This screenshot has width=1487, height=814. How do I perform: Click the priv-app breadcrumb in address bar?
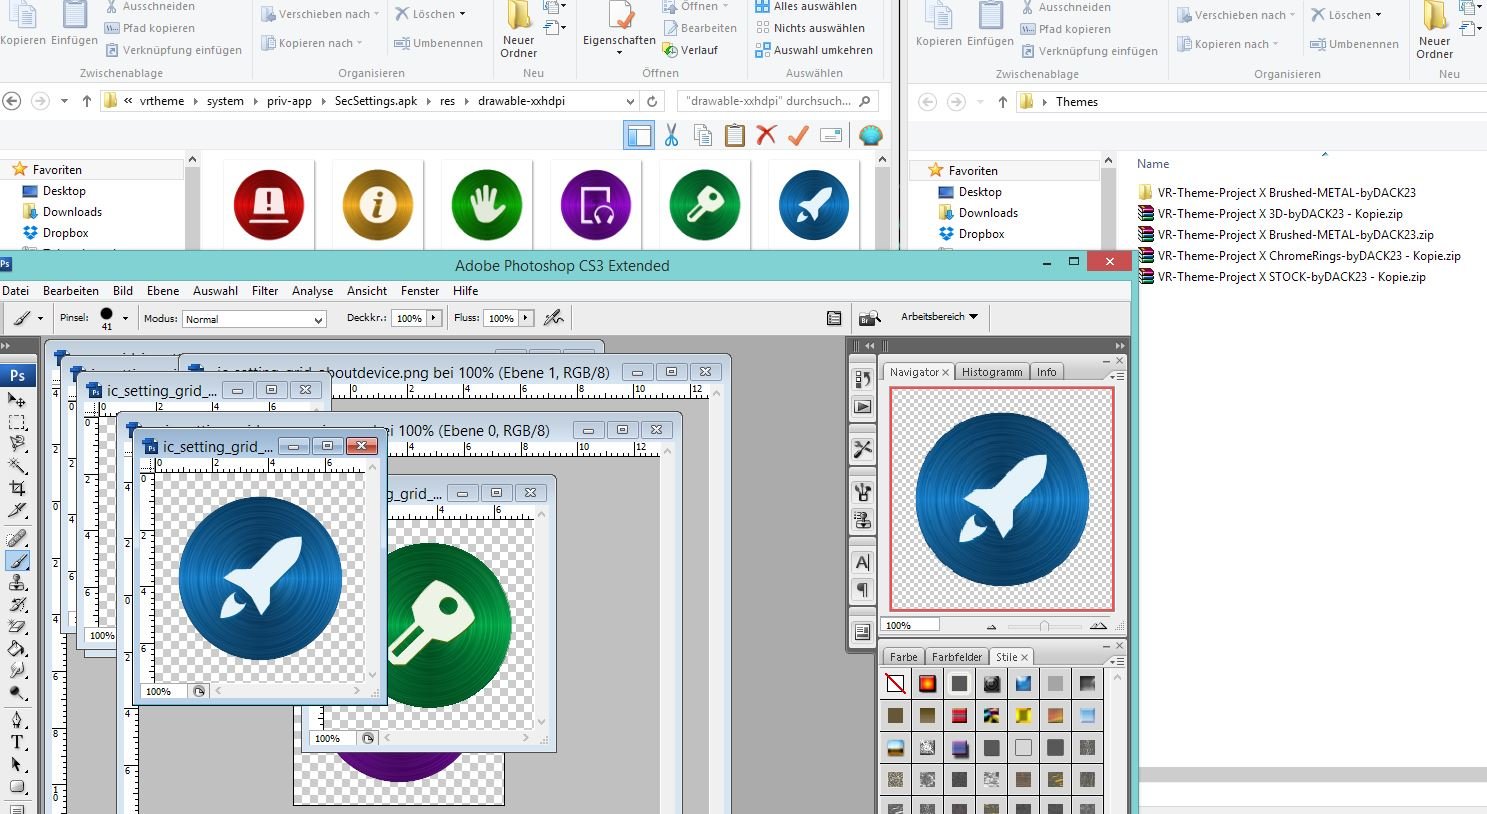[289, 101]
